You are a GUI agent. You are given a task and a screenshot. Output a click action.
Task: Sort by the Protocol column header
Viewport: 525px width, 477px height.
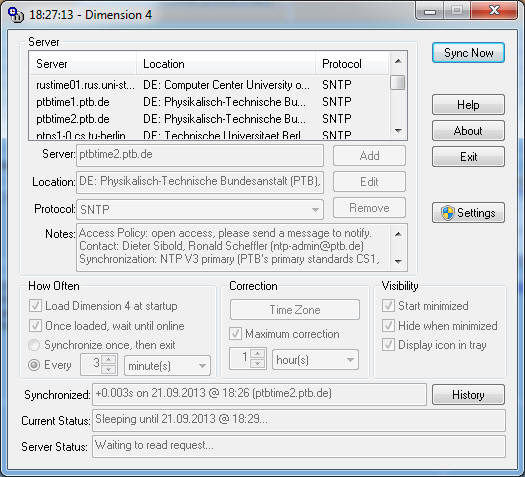[352, 64]
